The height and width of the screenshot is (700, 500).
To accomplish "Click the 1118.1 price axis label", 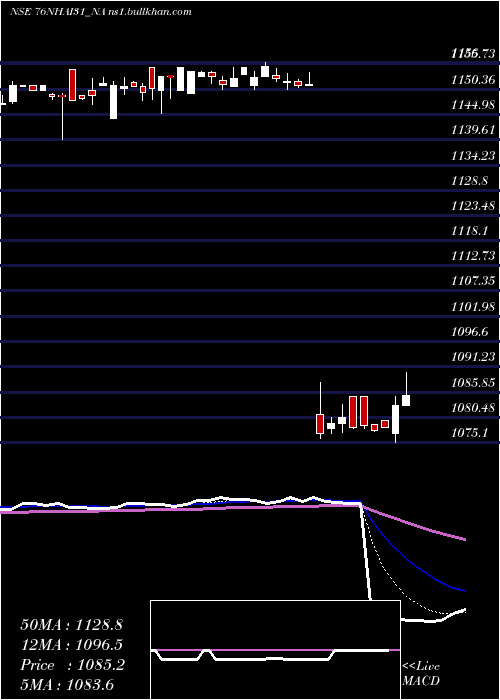I will (x=470, y=230).
